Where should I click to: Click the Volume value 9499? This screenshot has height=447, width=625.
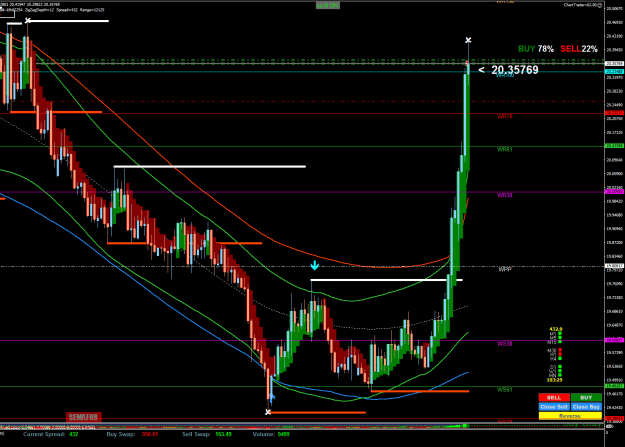point(283,434)
